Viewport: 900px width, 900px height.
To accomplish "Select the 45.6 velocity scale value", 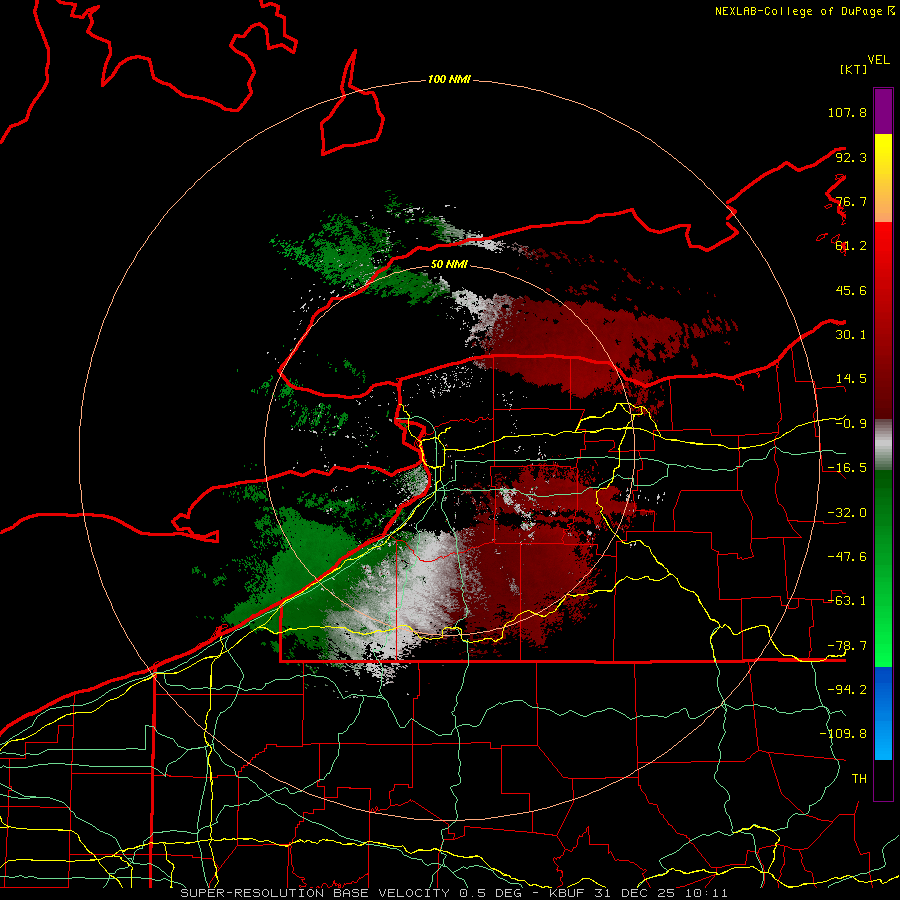I will click(851, 290).
